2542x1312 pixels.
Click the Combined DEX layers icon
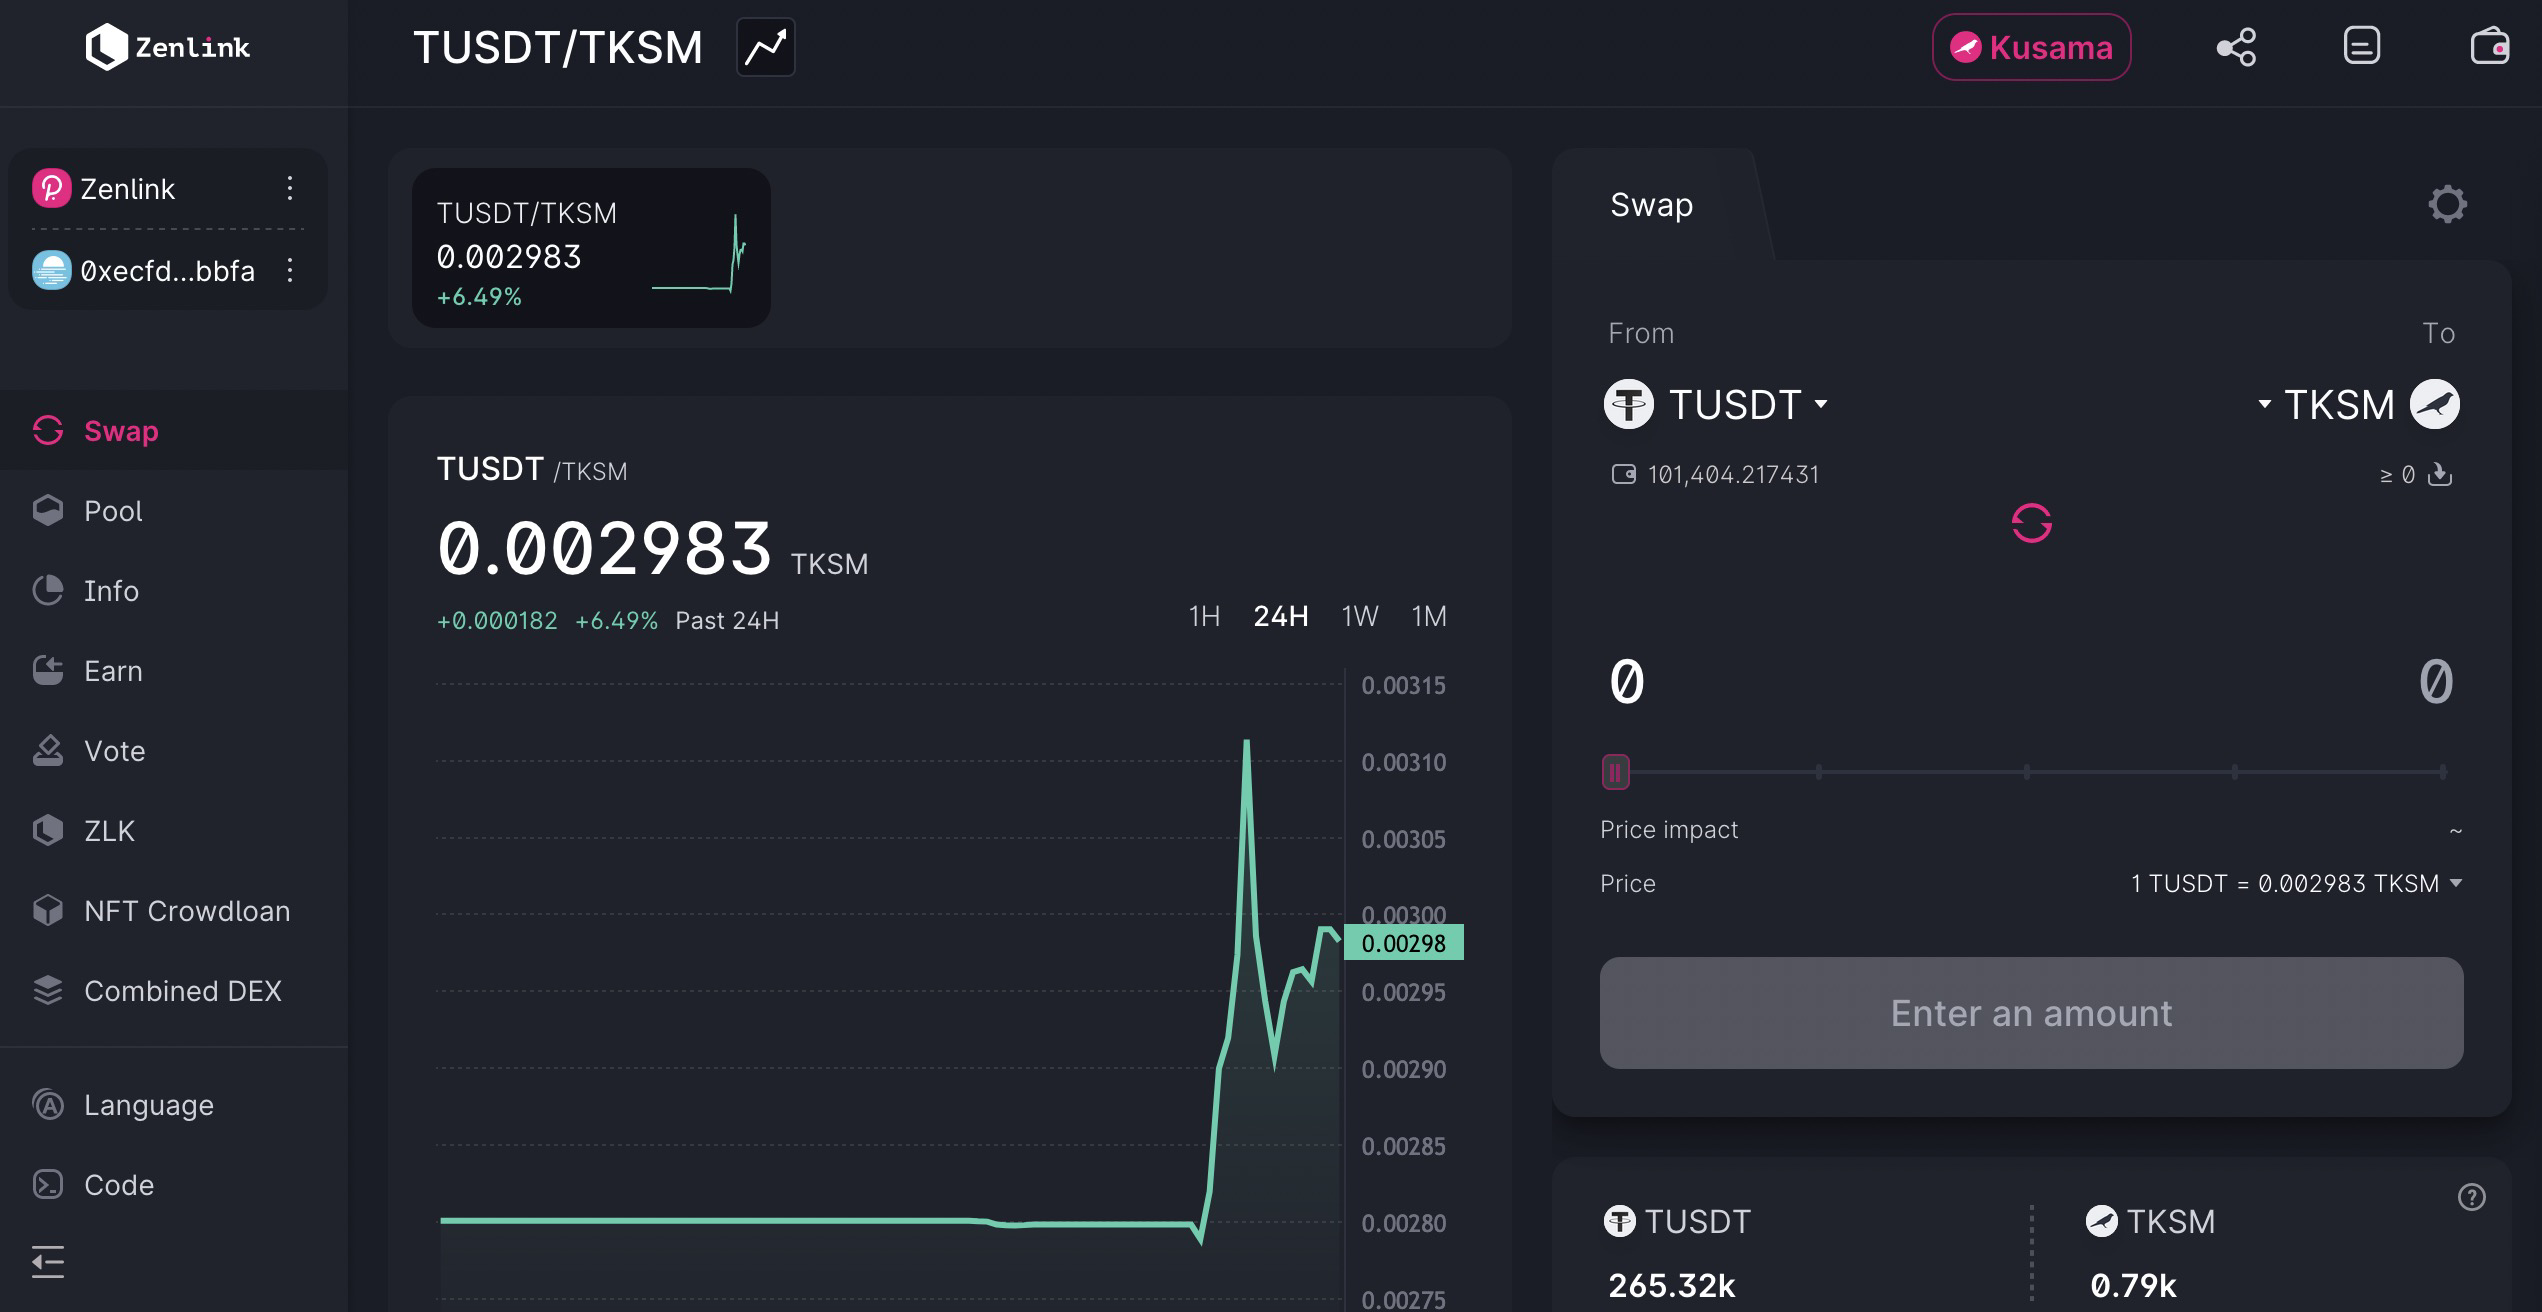point(47,990)
